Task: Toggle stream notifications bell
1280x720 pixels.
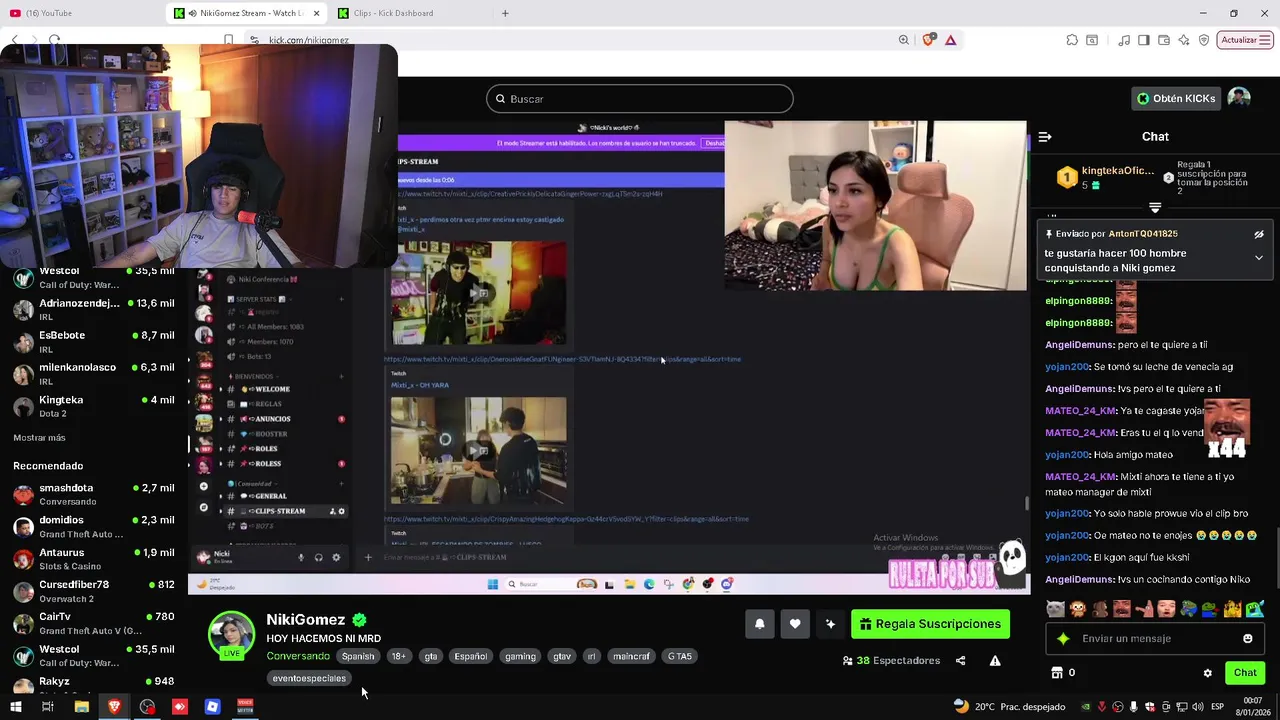Action: (x=759, y=624)
